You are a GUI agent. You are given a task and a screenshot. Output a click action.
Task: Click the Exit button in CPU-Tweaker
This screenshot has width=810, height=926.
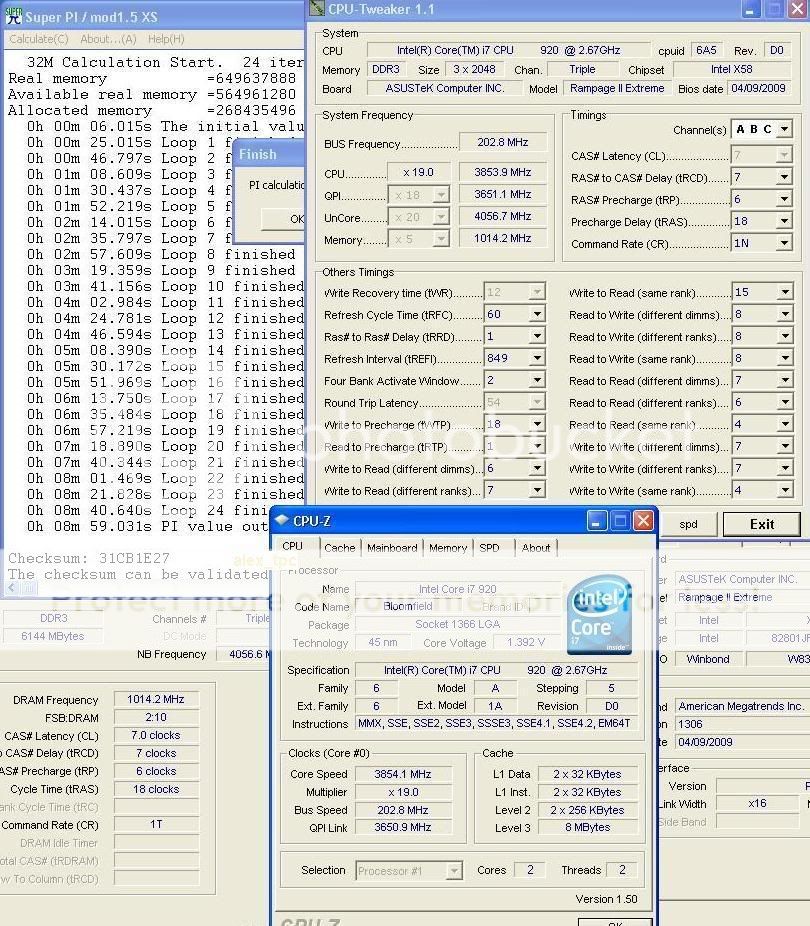click(762, 524)
